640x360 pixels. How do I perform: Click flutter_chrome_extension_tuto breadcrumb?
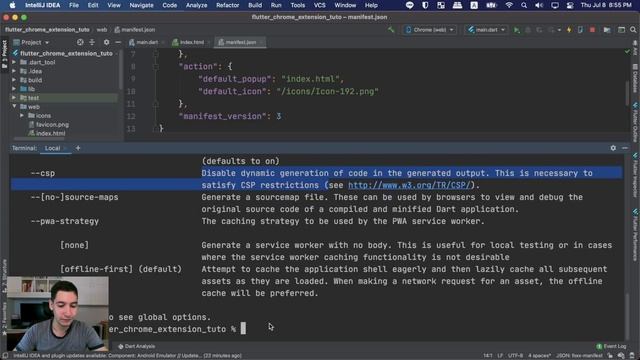tap(47, 29)
